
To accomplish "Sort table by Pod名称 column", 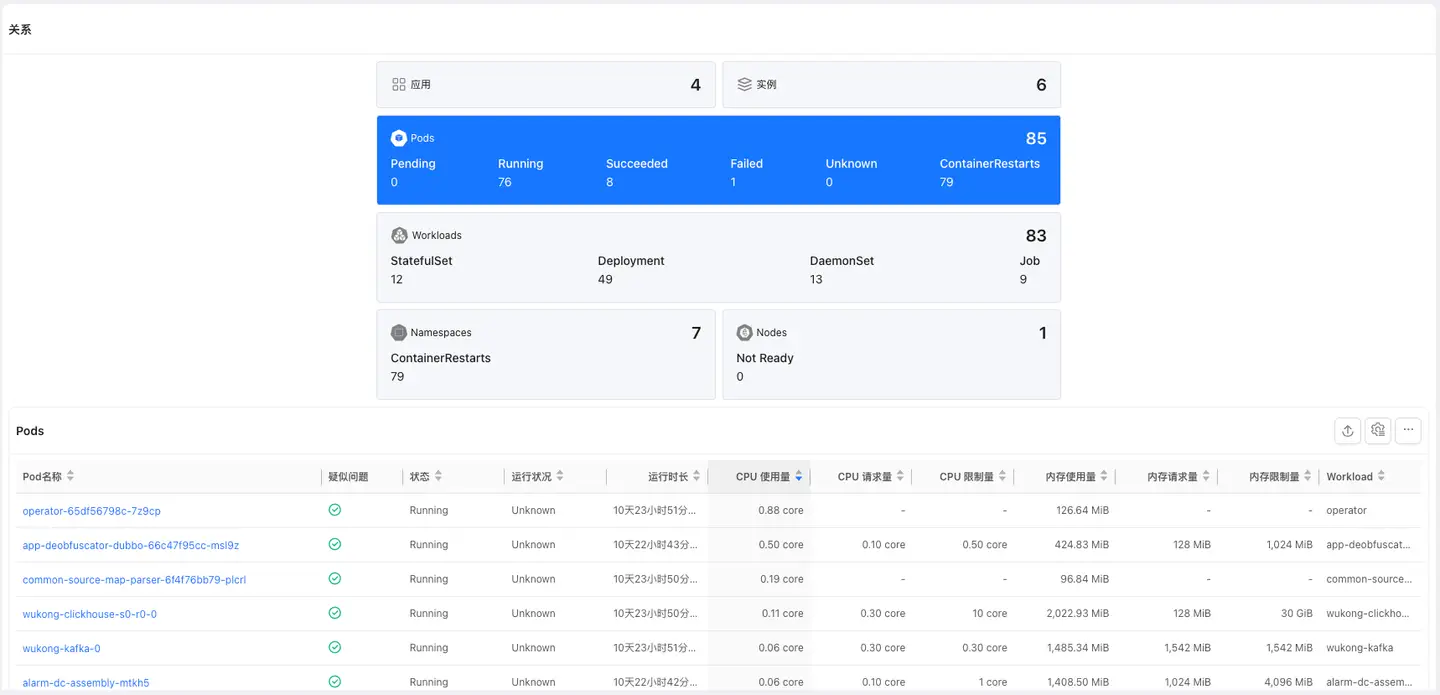I will (70, 477).
